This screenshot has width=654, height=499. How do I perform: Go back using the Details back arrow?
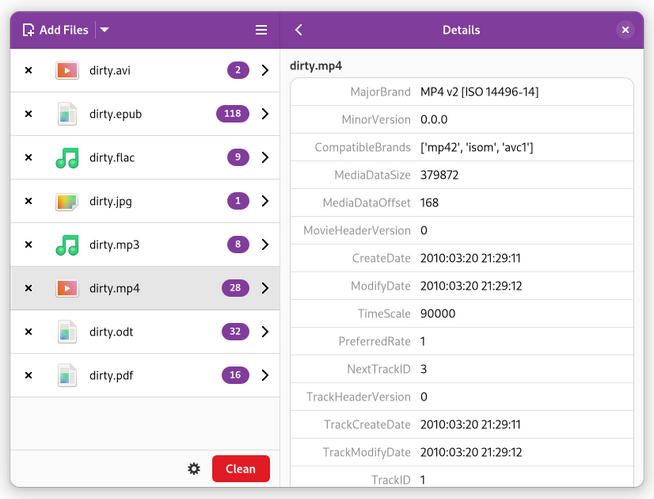[299, 30]
